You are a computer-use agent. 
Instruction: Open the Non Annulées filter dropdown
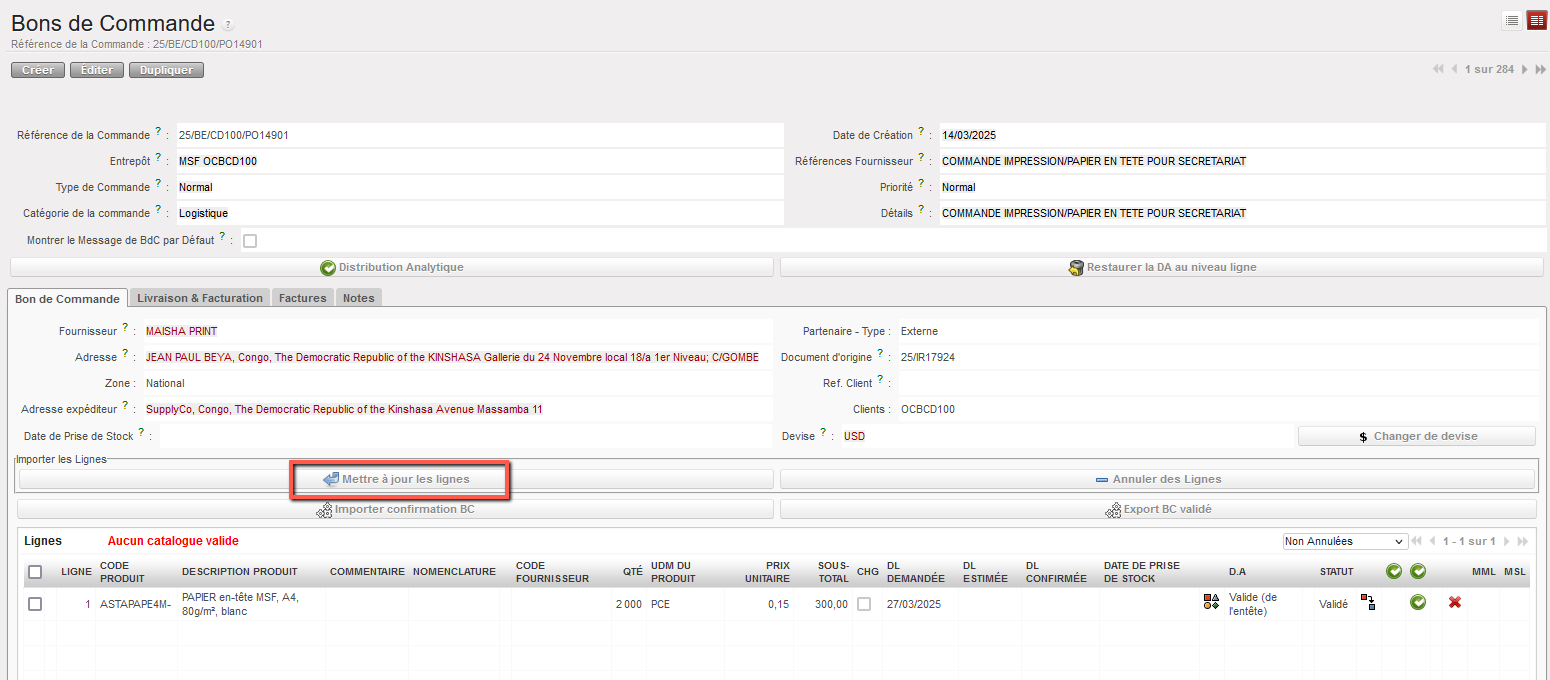click(x=1344, y=541)
